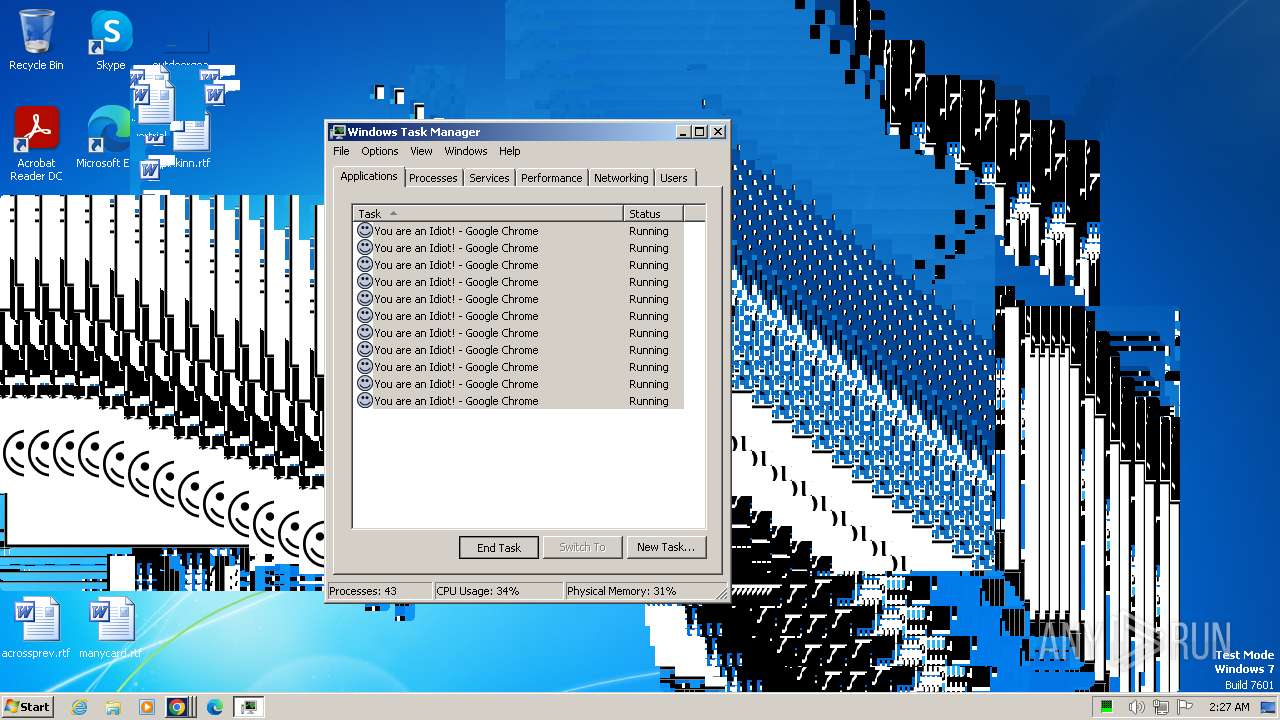
Task: Select the last 'You are an Idiot!' task
Action: click(519, 401)
